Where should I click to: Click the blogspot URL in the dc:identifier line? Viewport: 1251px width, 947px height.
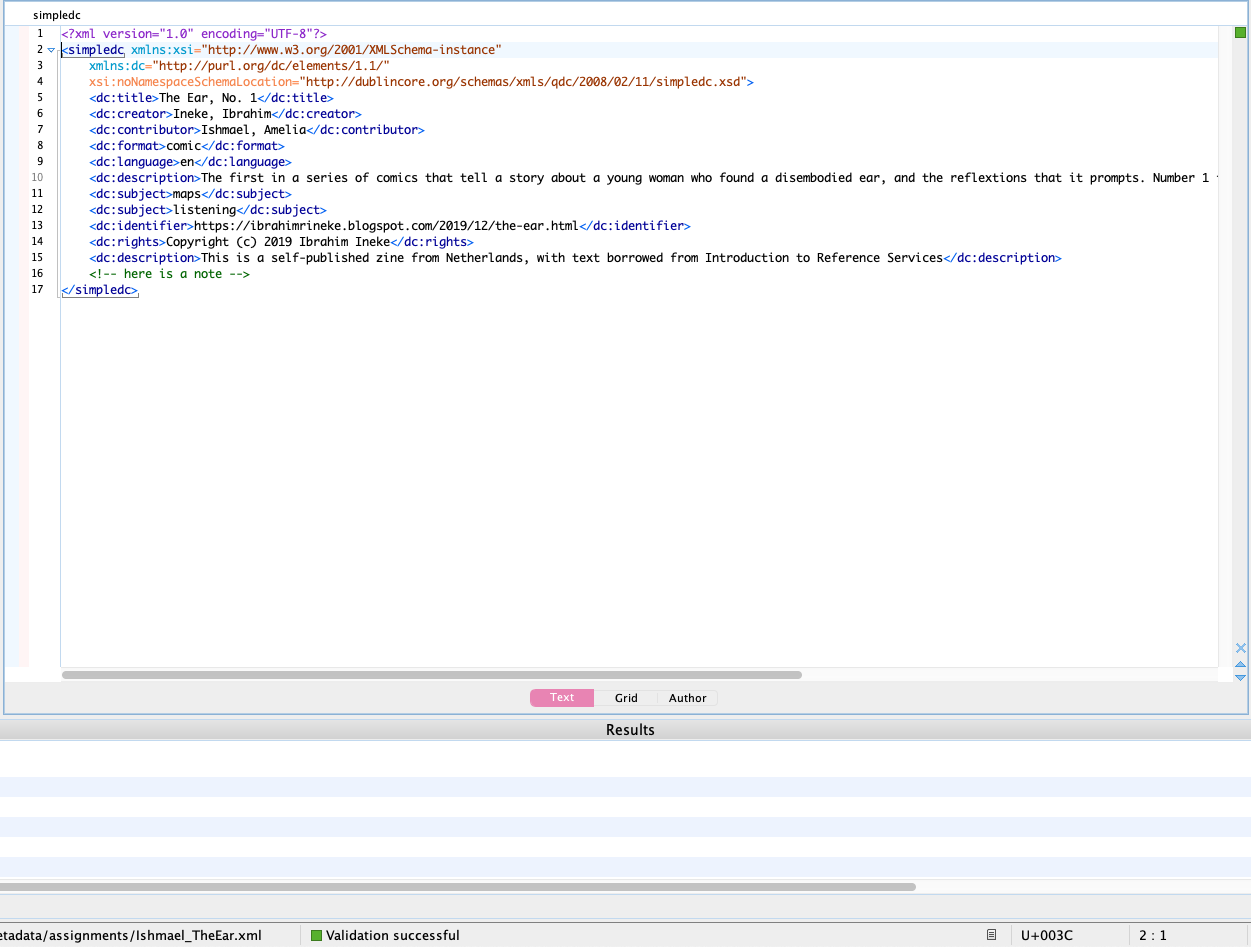coord(385,226)
